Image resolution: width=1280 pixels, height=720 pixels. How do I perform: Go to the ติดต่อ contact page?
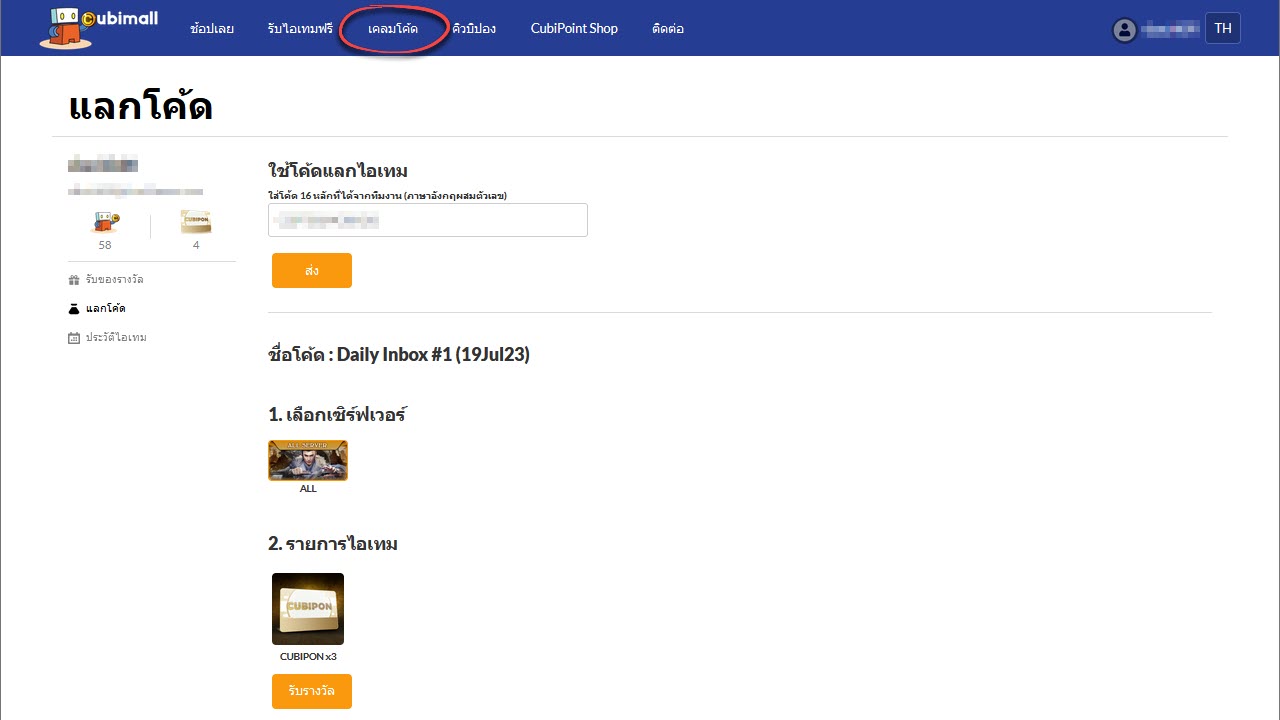click(667, 28)
